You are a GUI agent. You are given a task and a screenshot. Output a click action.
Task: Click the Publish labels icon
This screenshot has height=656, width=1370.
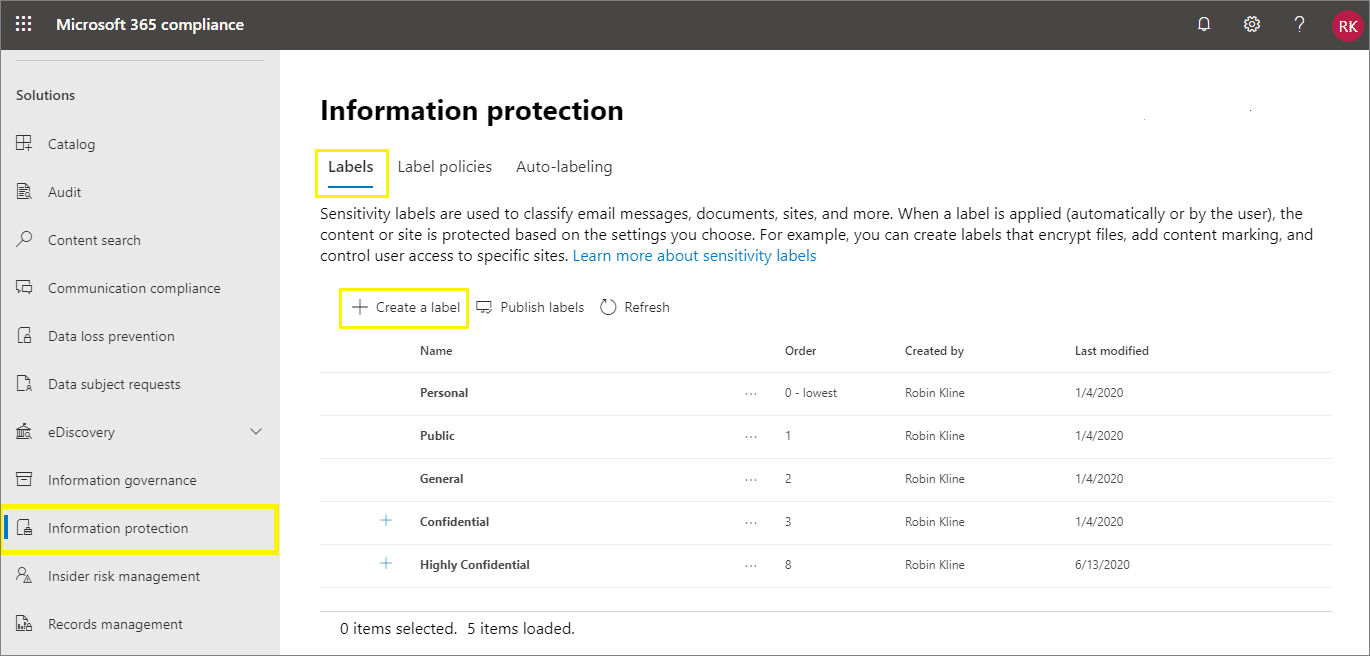484,308
